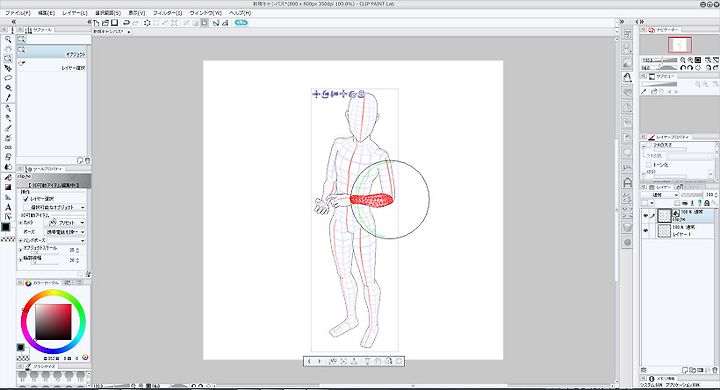720x390 pixels.
Task: Open the フィルター(I) menu
Action: (168, 13)
